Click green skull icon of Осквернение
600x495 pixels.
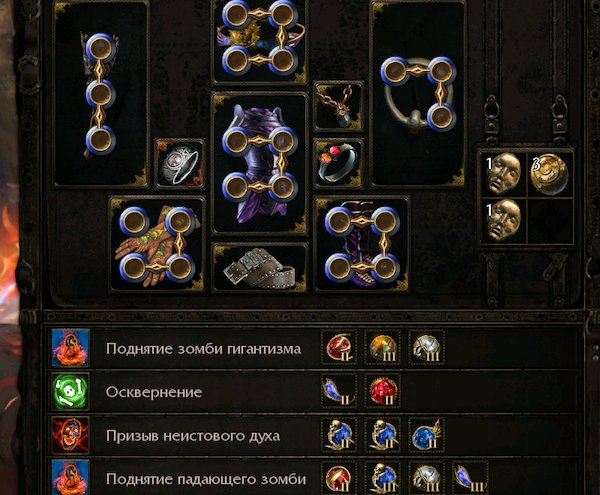pyautogui.click(x=70, y=392)
